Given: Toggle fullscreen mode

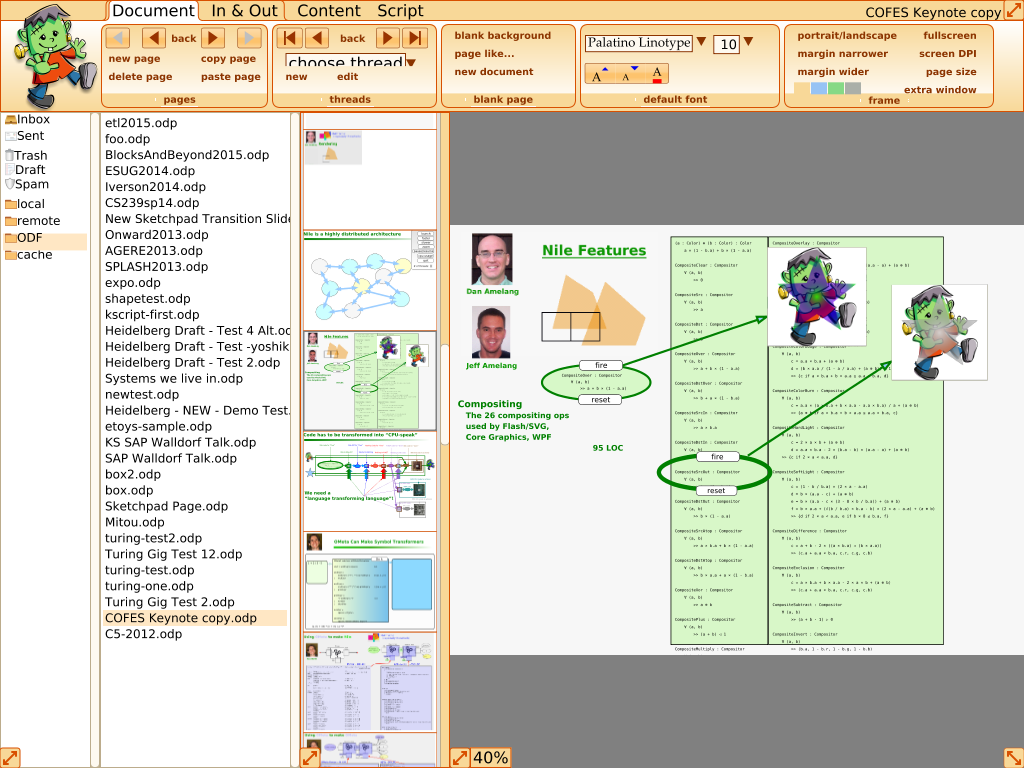Looking at the screenshot, I should [950, 35].
